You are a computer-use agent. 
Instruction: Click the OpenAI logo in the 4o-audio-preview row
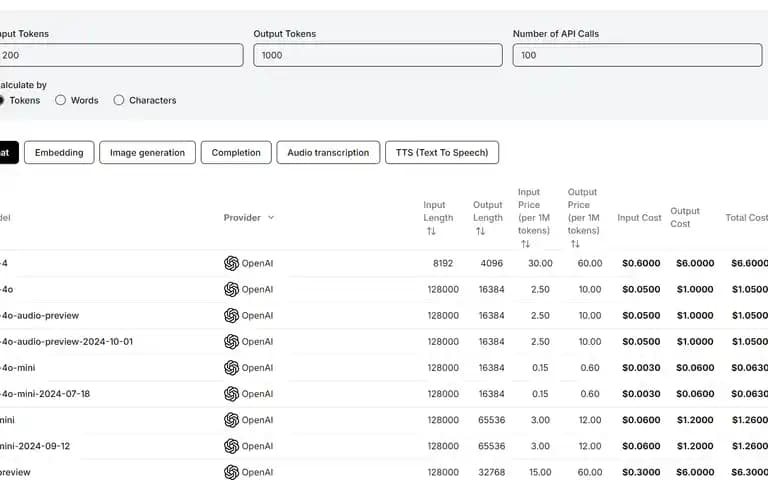coord(231,315)
